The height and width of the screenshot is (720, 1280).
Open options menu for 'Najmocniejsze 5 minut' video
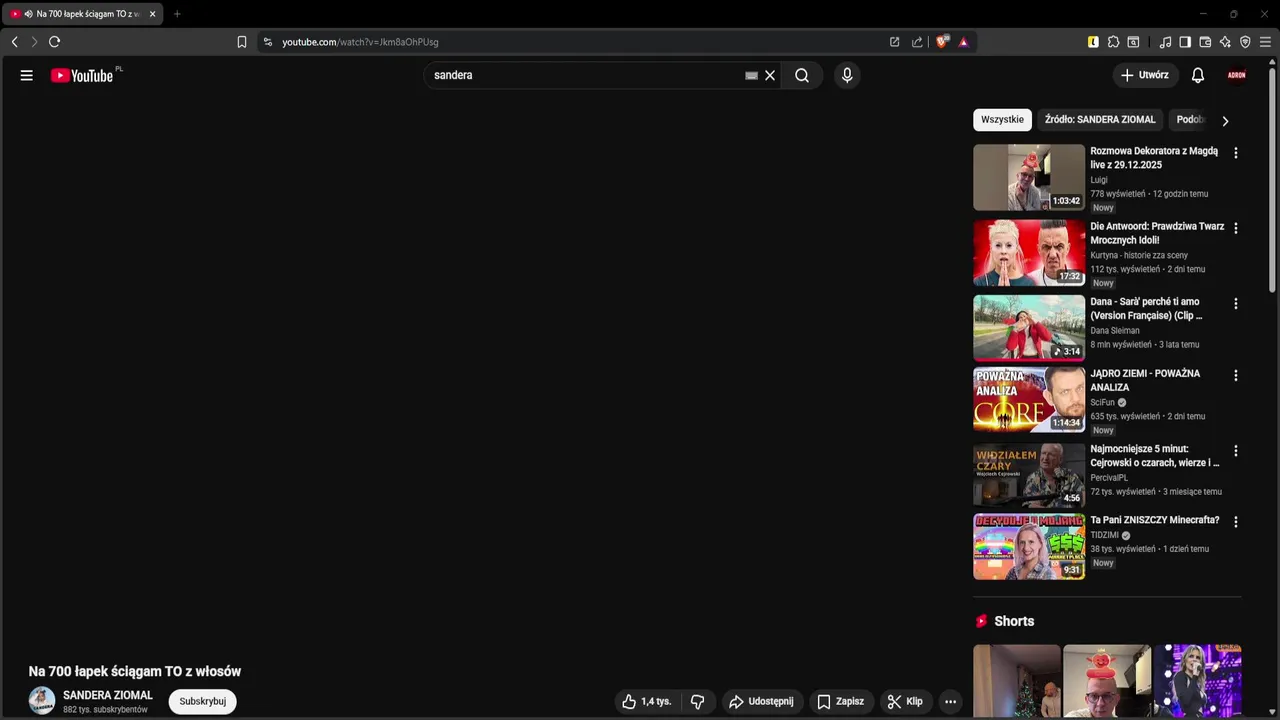(x=1235, y=451)
